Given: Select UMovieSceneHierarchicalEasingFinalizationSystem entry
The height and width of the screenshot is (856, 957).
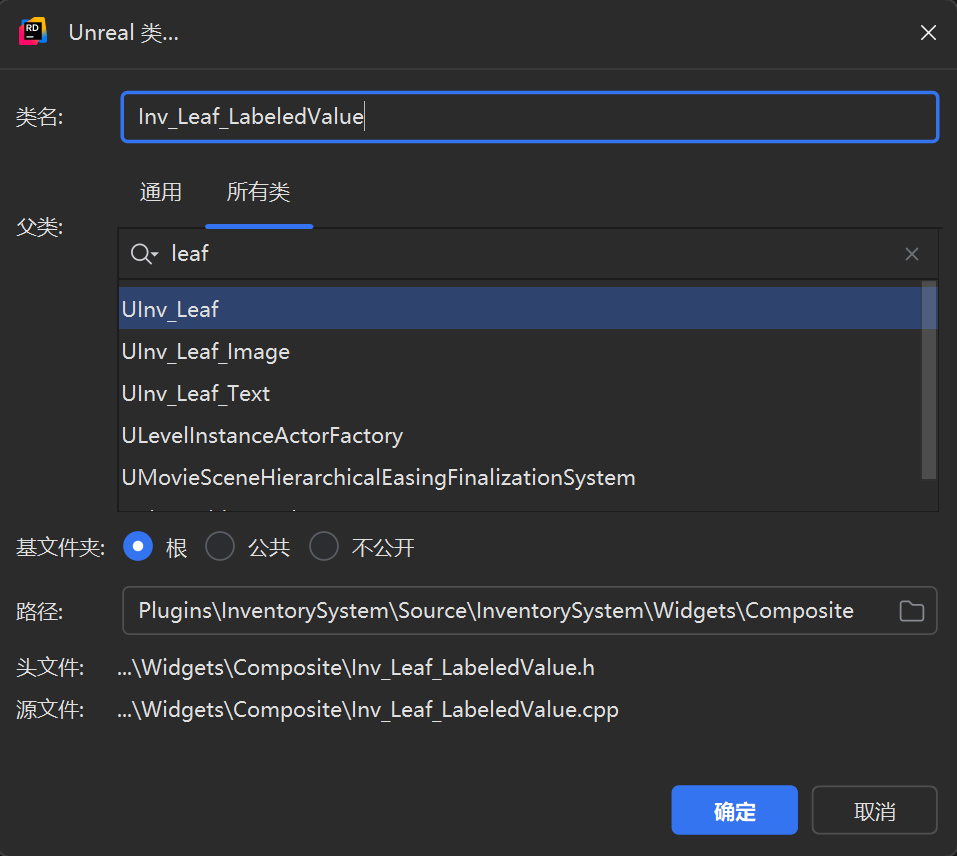Looking at the screenshot, I should pyautogui.click(x=519, y=478).
